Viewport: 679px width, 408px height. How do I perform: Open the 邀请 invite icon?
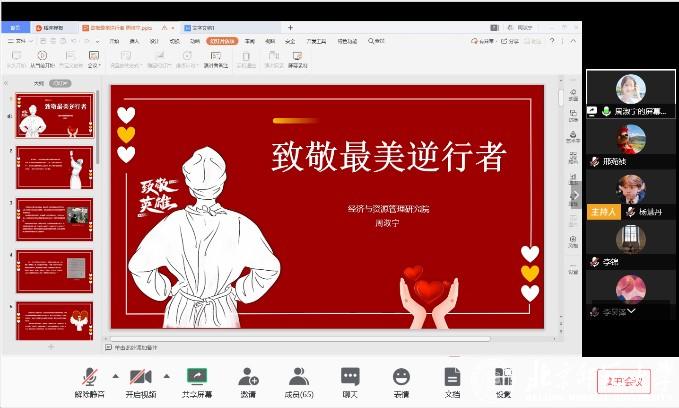click(248, 377)
